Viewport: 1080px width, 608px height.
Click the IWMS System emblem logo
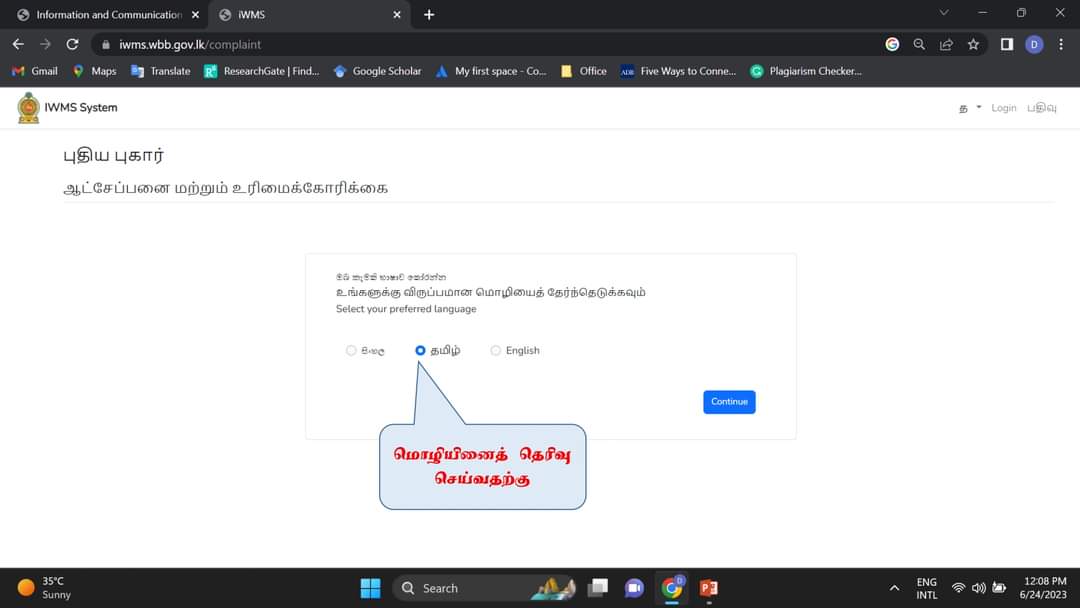(28, 107)
